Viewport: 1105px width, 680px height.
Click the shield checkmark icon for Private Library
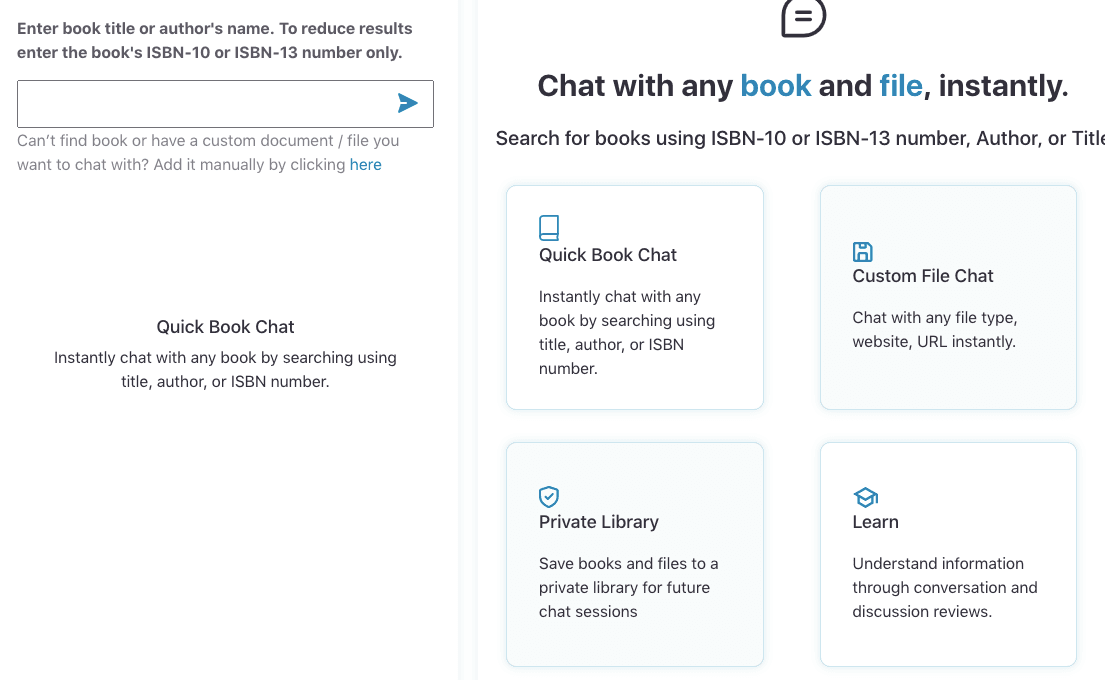(x=549, y=496)
